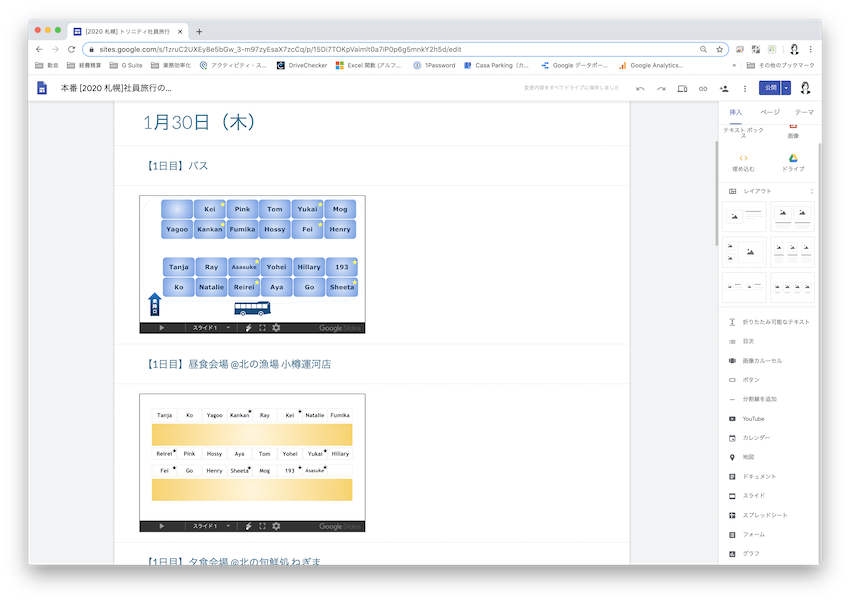Open slide selector dropdown on bus slide
The width and height of the screenshot is (850, 602).
pyautogui.click(x=227, y=328)
